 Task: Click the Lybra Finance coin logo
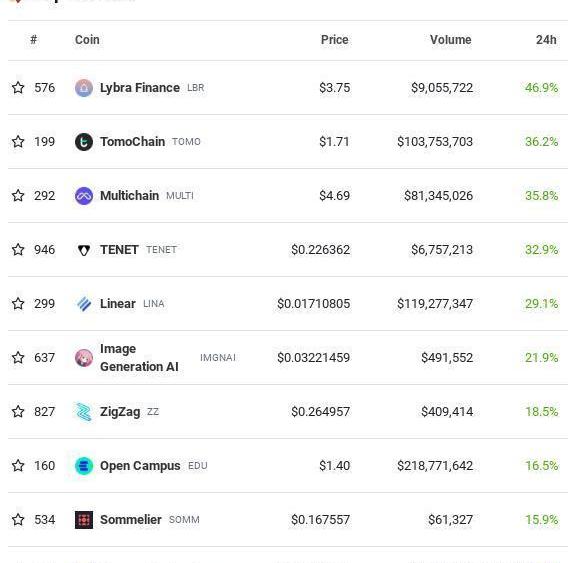point(84,88)
